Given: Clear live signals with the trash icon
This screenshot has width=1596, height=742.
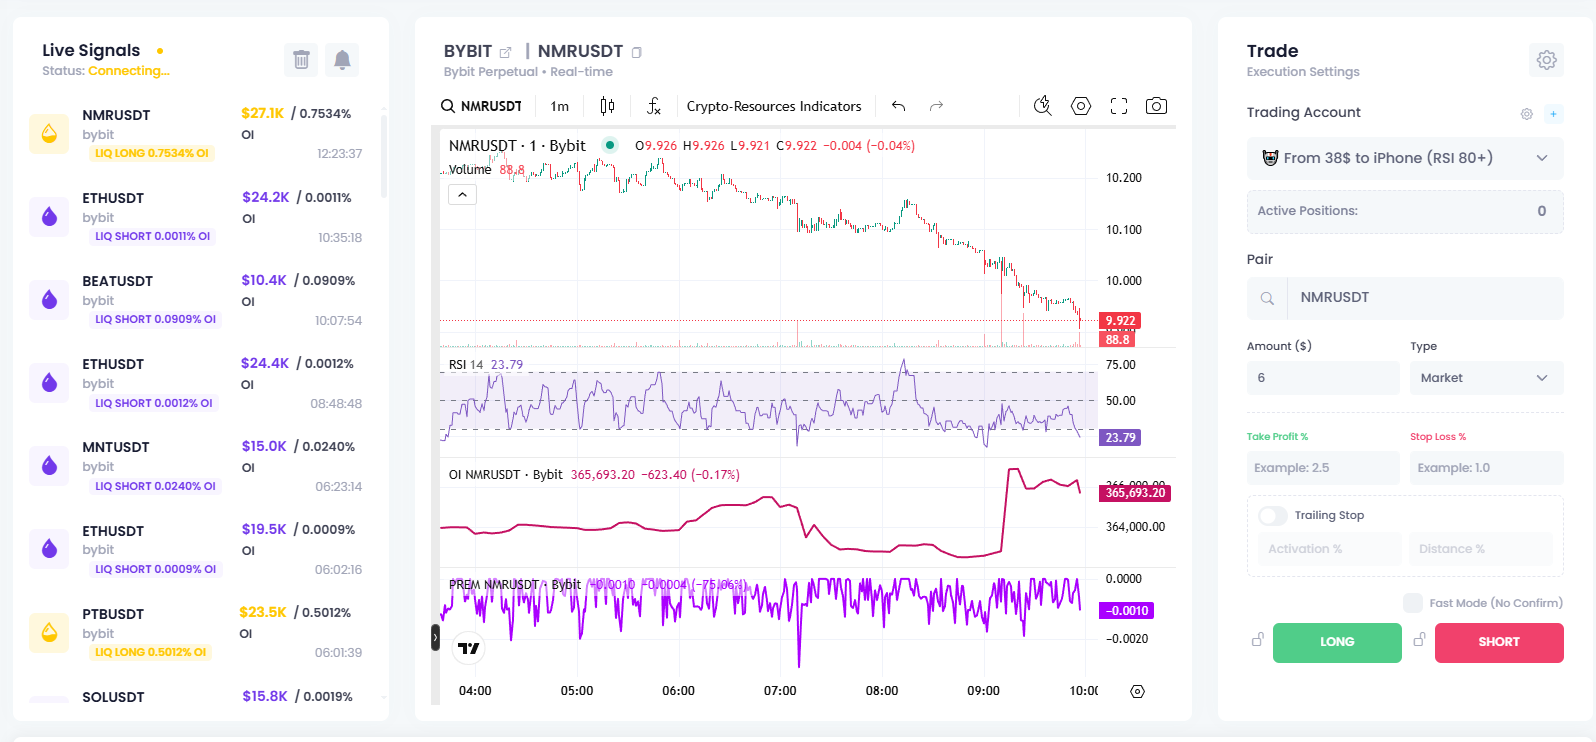Looking at the screenshot, I should (301, 60).
